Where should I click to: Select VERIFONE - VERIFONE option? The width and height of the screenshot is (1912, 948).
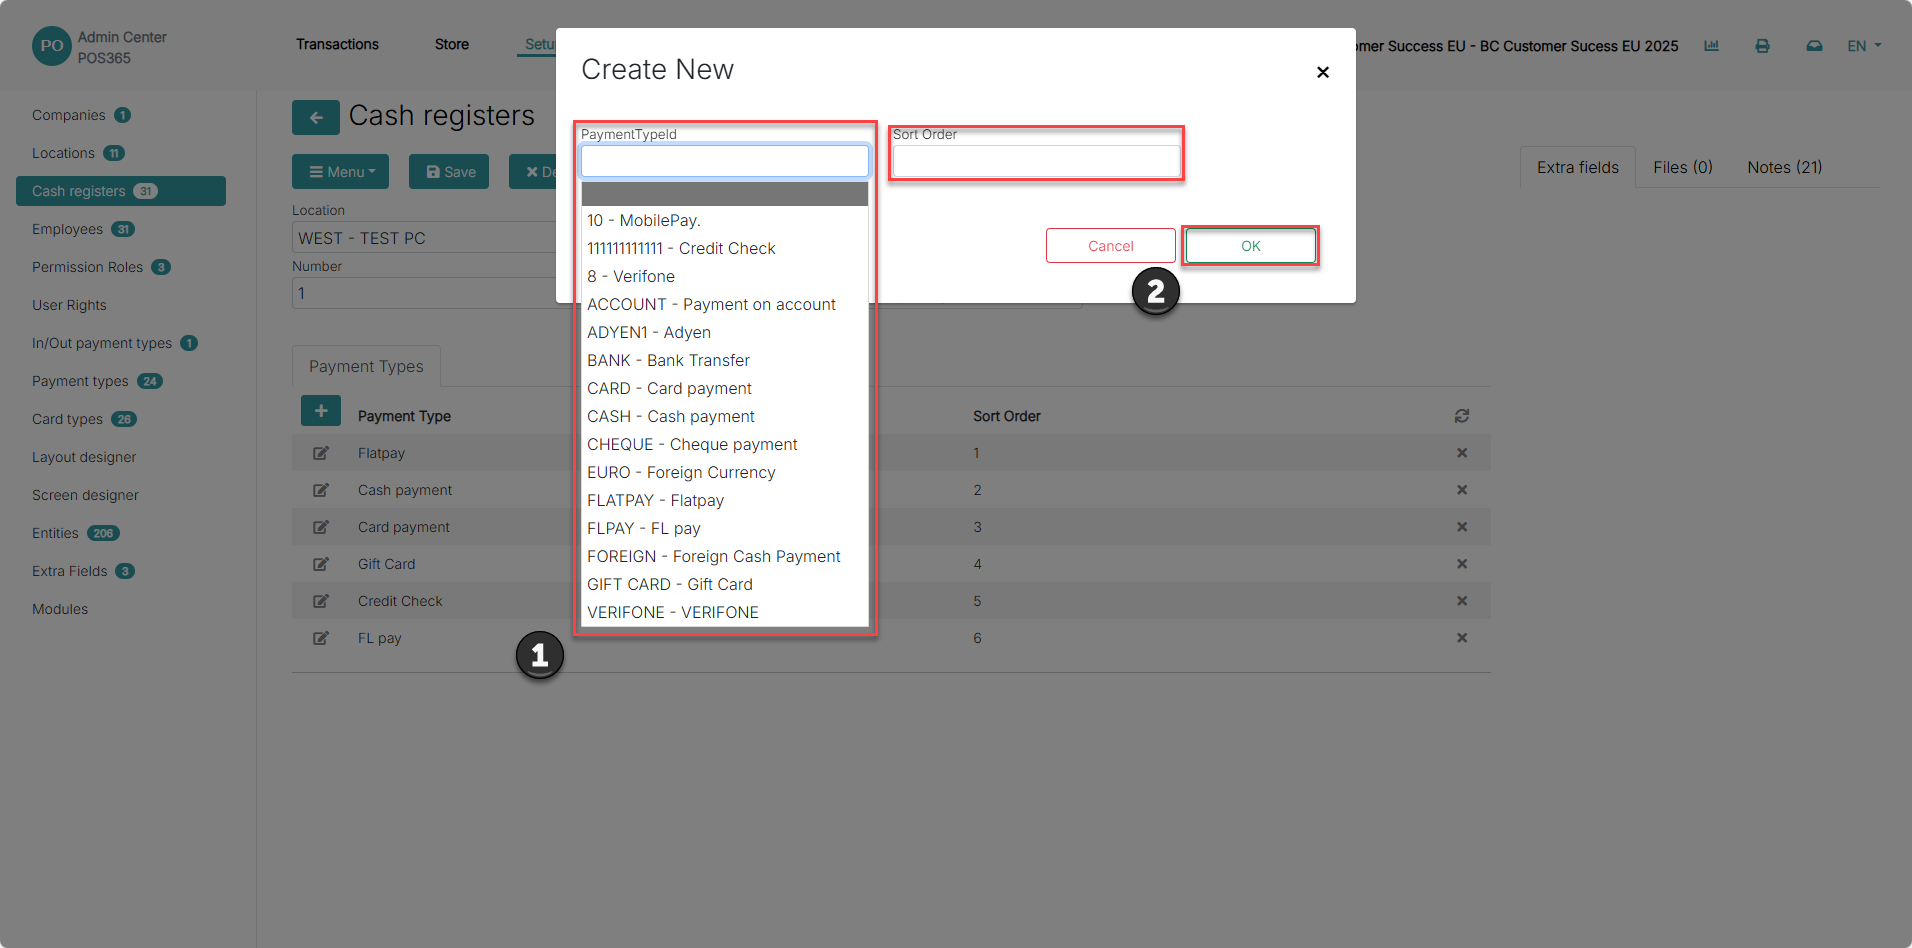point(725,612)
